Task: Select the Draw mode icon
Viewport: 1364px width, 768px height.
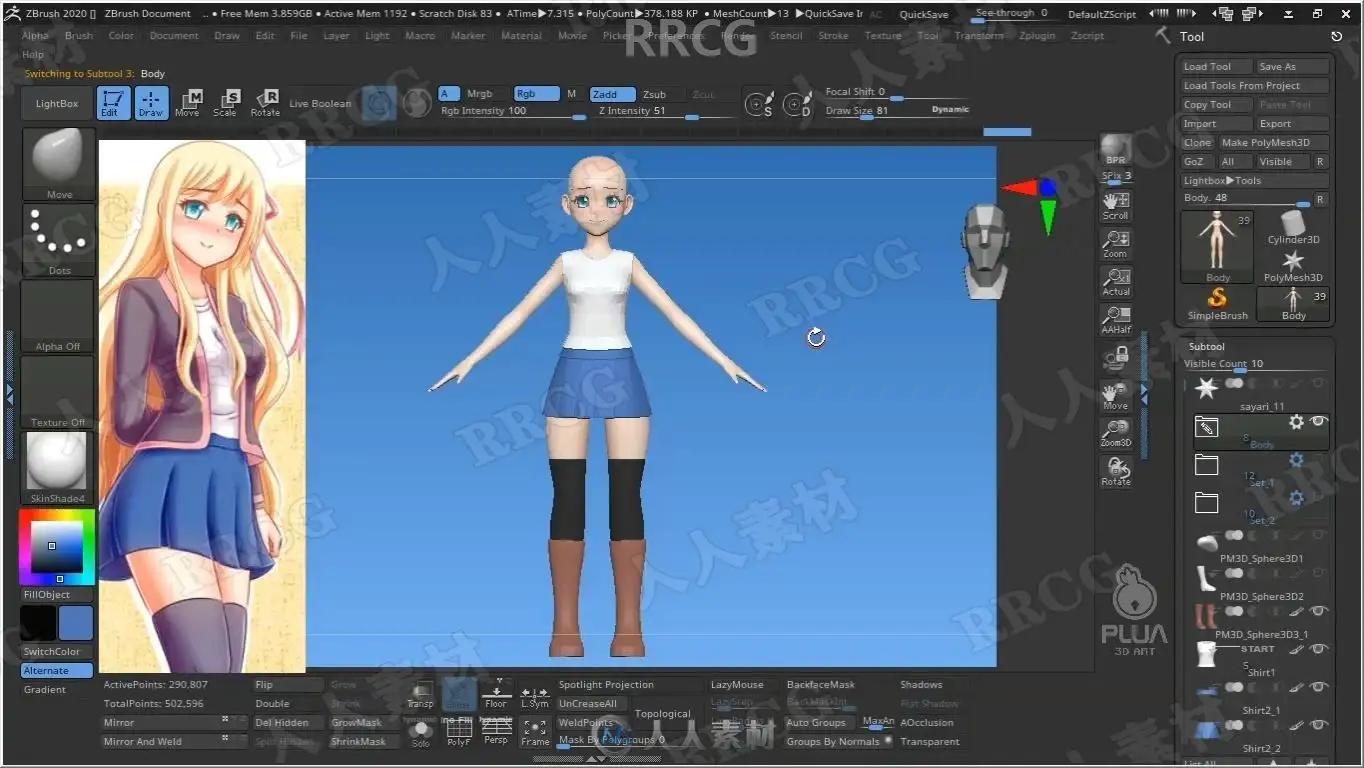Action: [151, 103]
